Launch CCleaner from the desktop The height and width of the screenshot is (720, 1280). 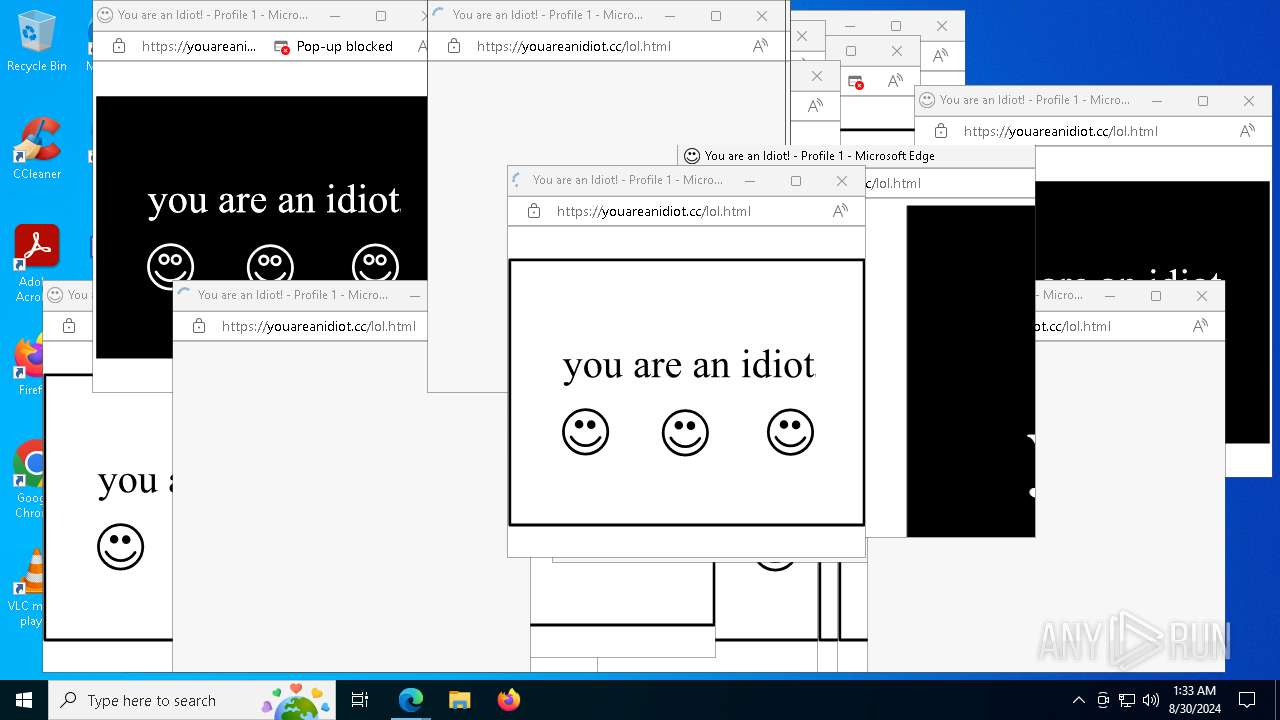[x=37, y=149]
